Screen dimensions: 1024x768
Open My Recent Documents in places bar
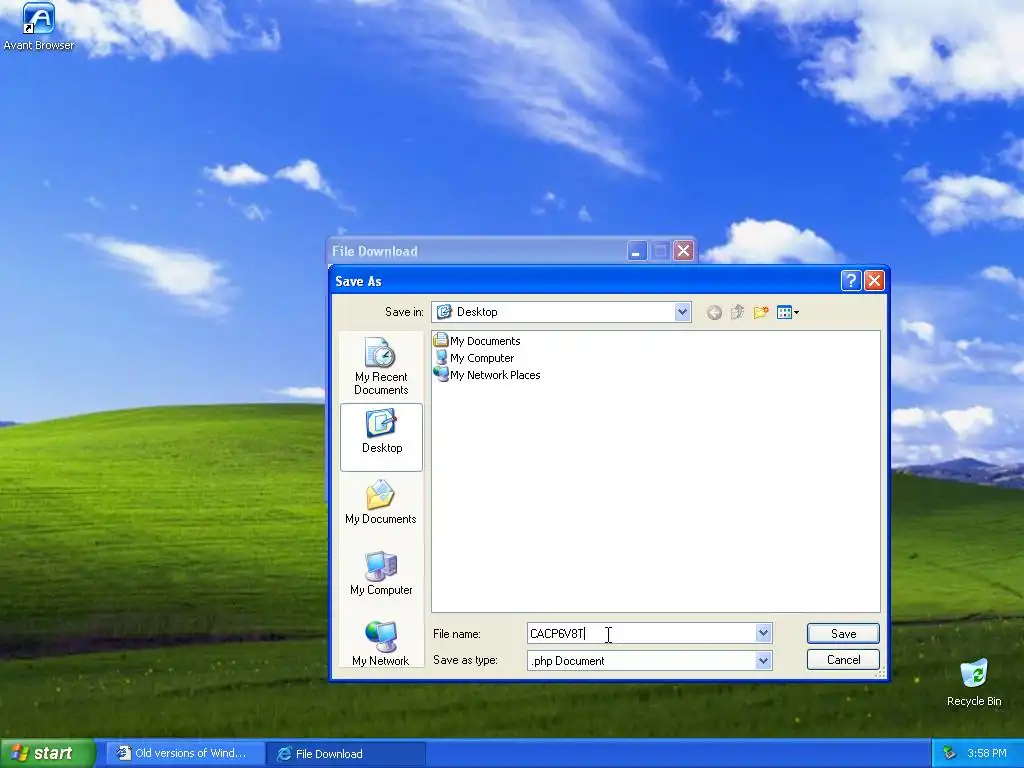click(381, 366)
